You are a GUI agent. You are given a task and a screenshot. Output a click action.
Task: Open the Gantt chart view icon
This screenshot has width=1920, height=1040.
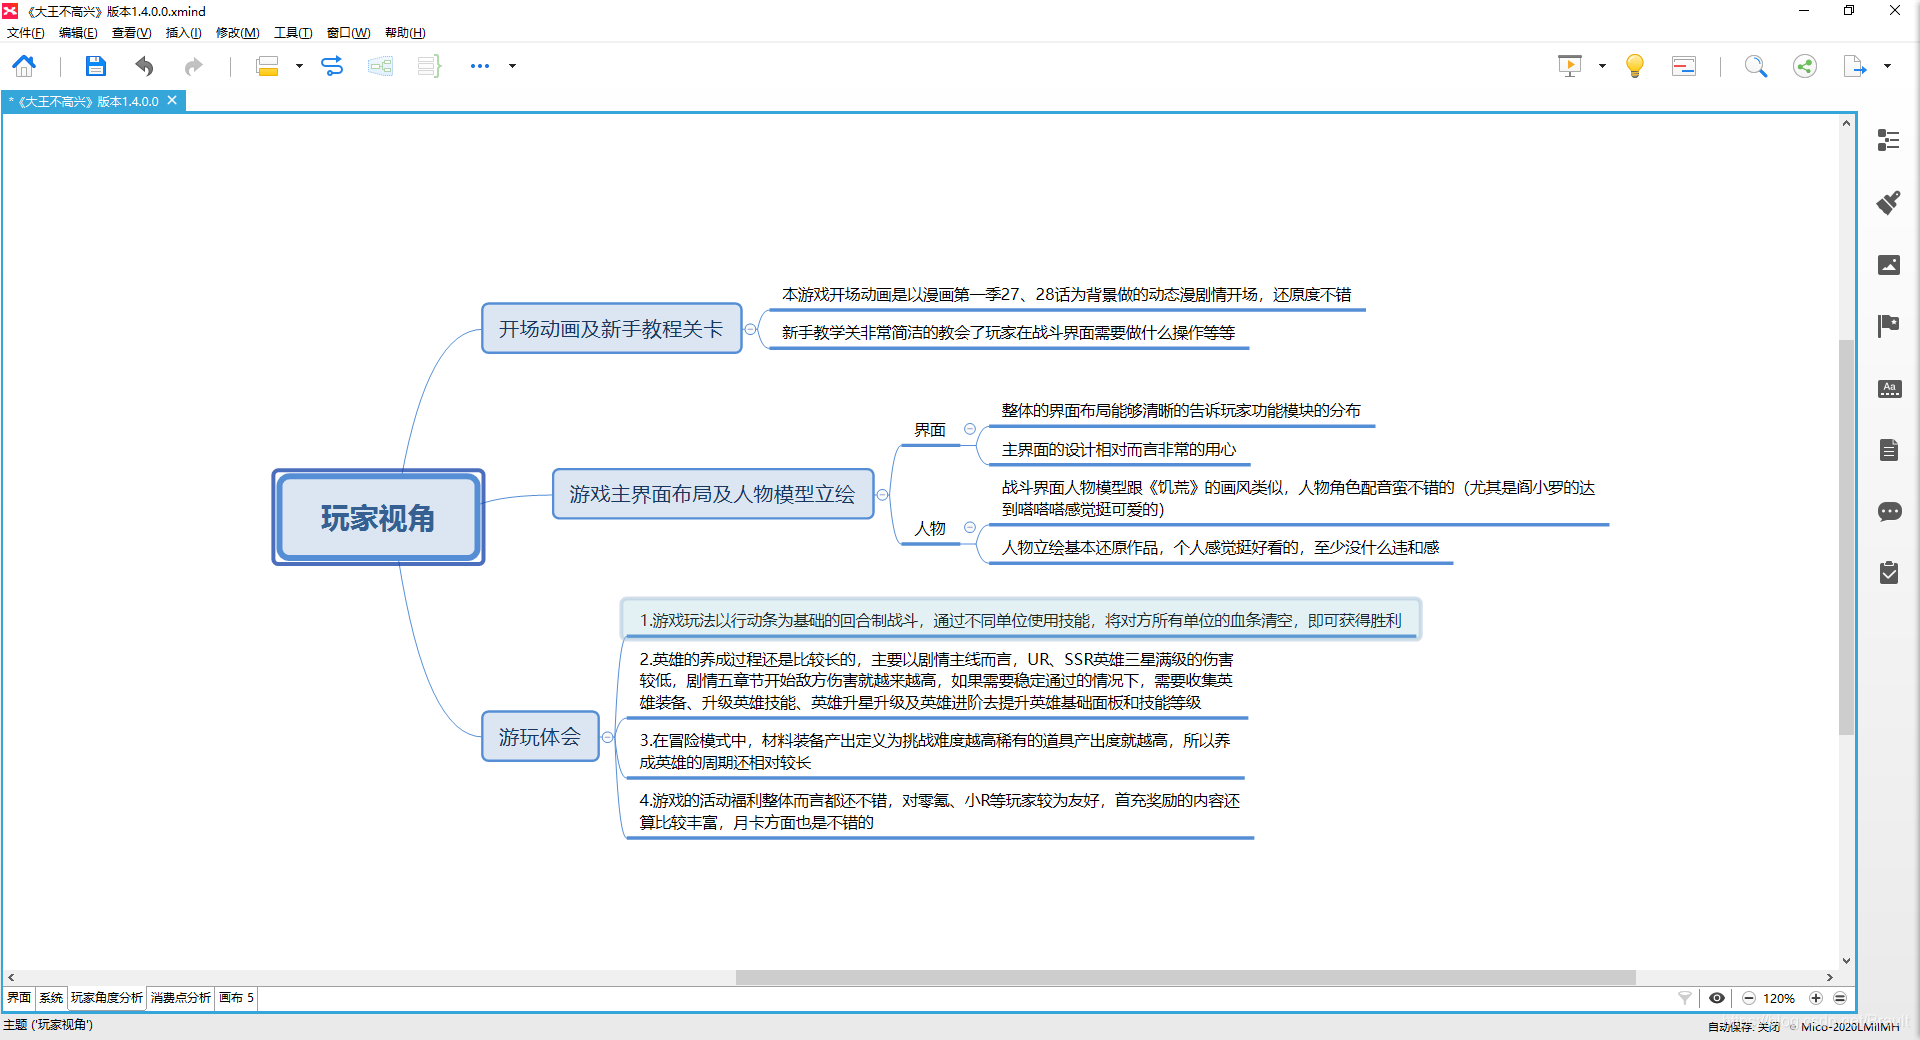(x=1684, y=66)
